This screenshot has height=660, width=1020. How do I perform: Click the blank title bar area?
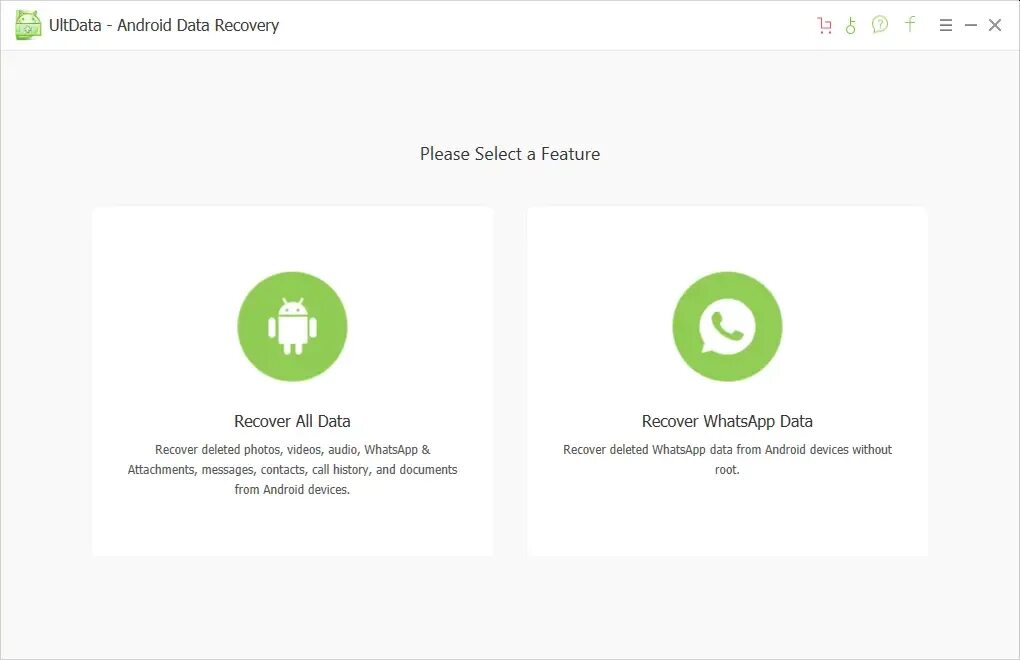point(546,25)
